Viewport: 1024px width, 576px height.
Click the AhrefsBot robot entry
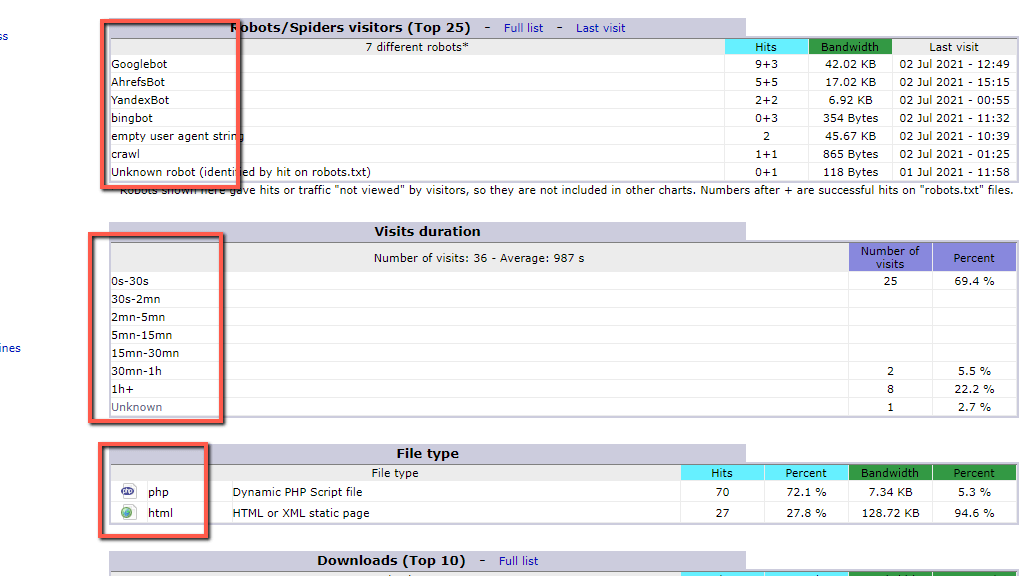point(138,83)
